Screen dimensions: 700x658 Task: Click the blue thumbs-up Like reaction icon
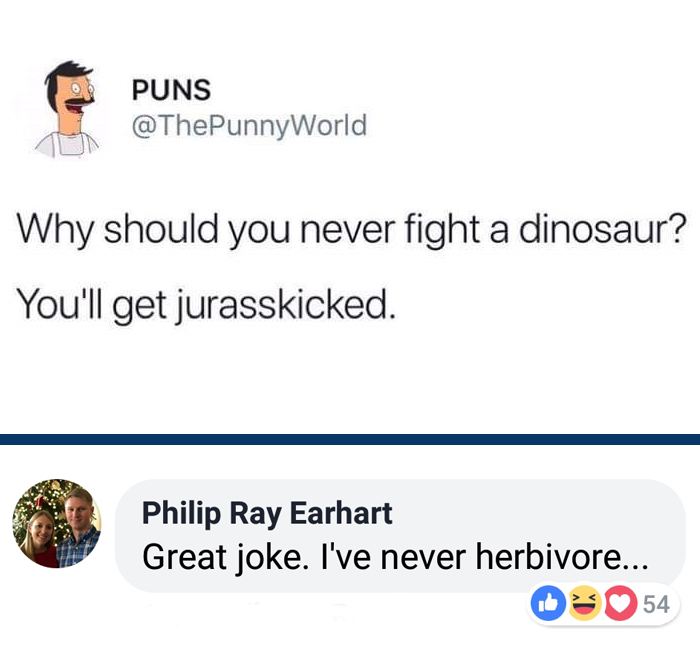[548, 603]
